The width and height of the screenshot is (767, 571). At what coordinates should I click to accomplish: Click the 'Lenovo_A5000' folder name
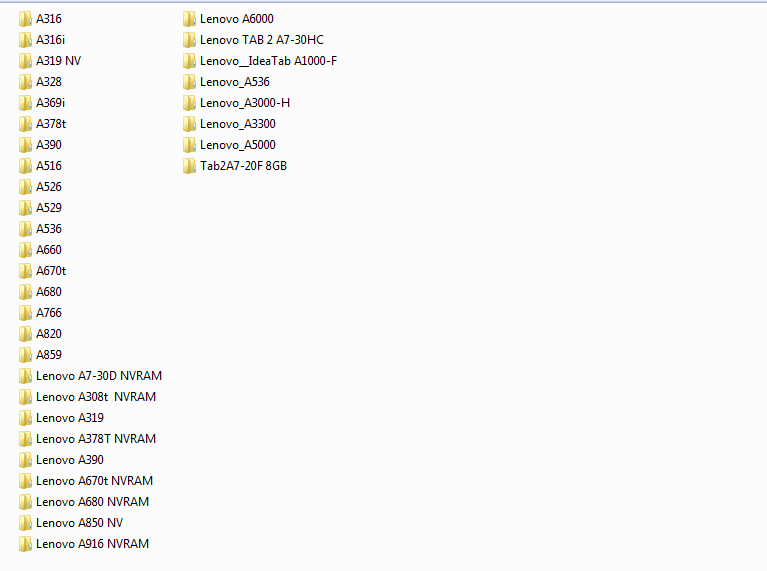coord(238,145)
